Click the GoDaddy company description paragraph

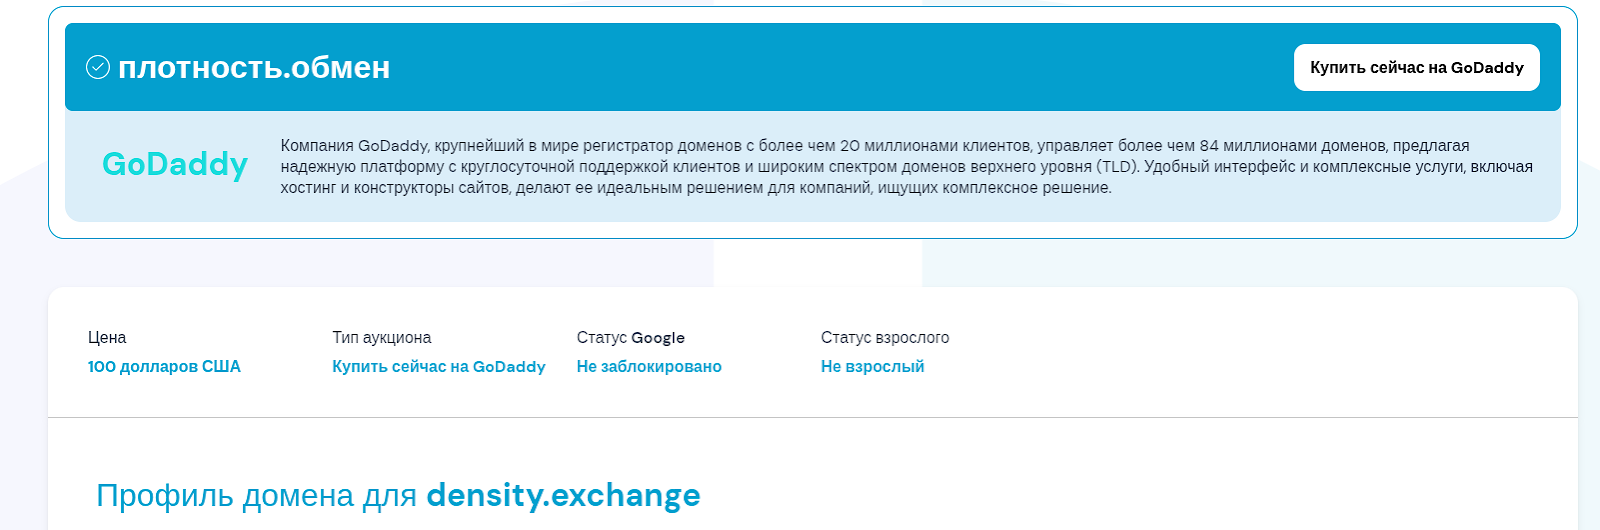(x=906, y=167)
